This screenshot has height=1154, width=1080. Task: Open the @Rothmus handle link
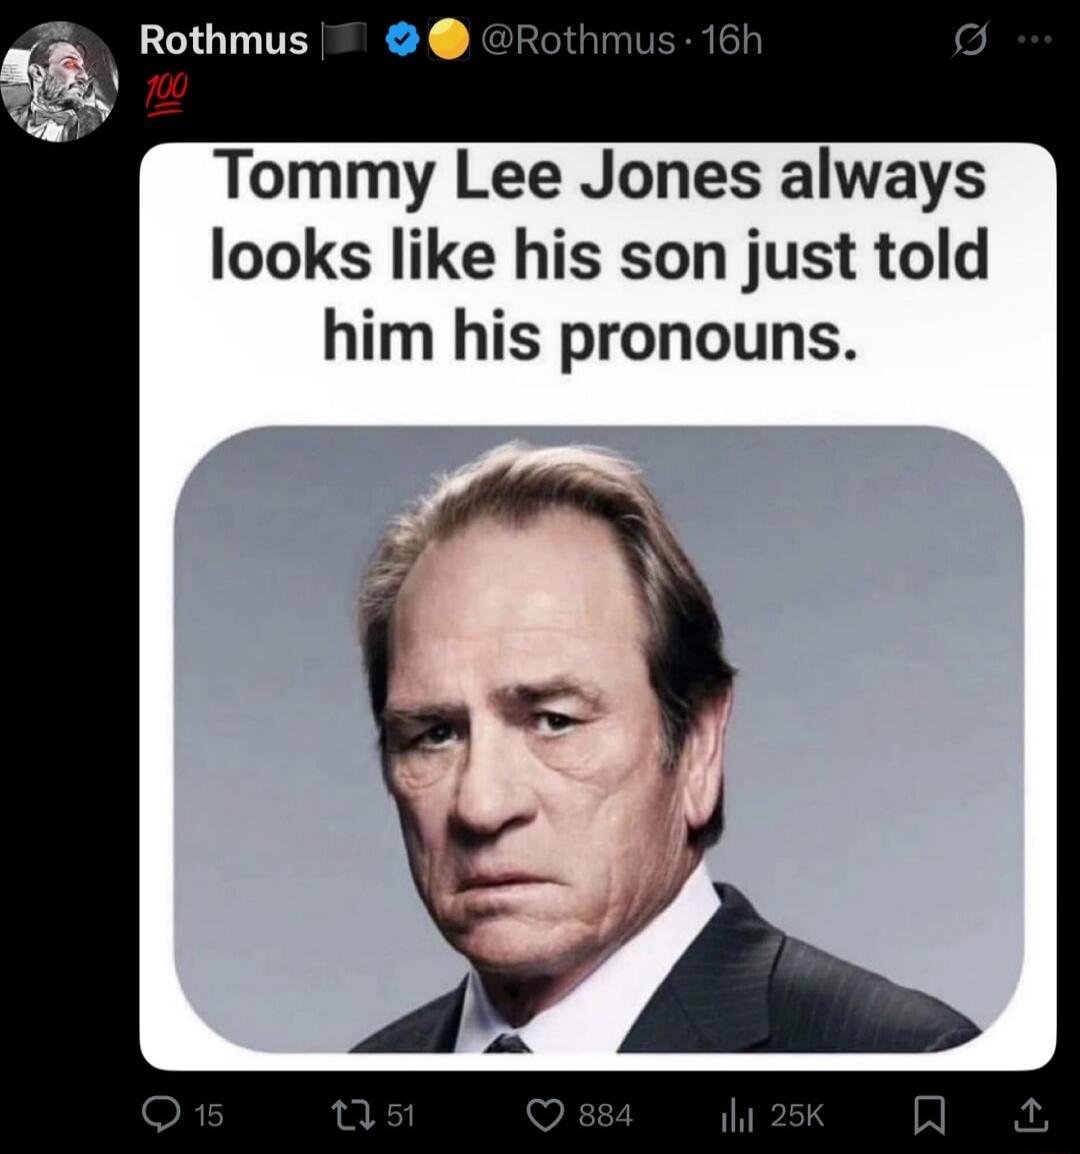point(578,40)
